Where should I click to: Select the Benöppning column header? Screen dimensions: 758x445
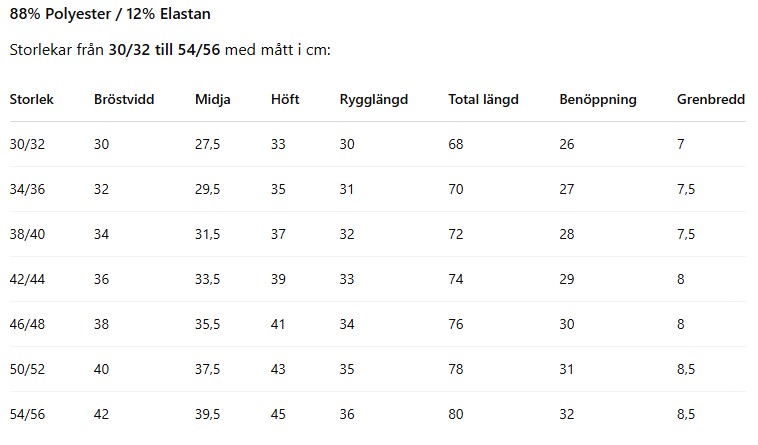pyautogui.click(x=597, y=100)
